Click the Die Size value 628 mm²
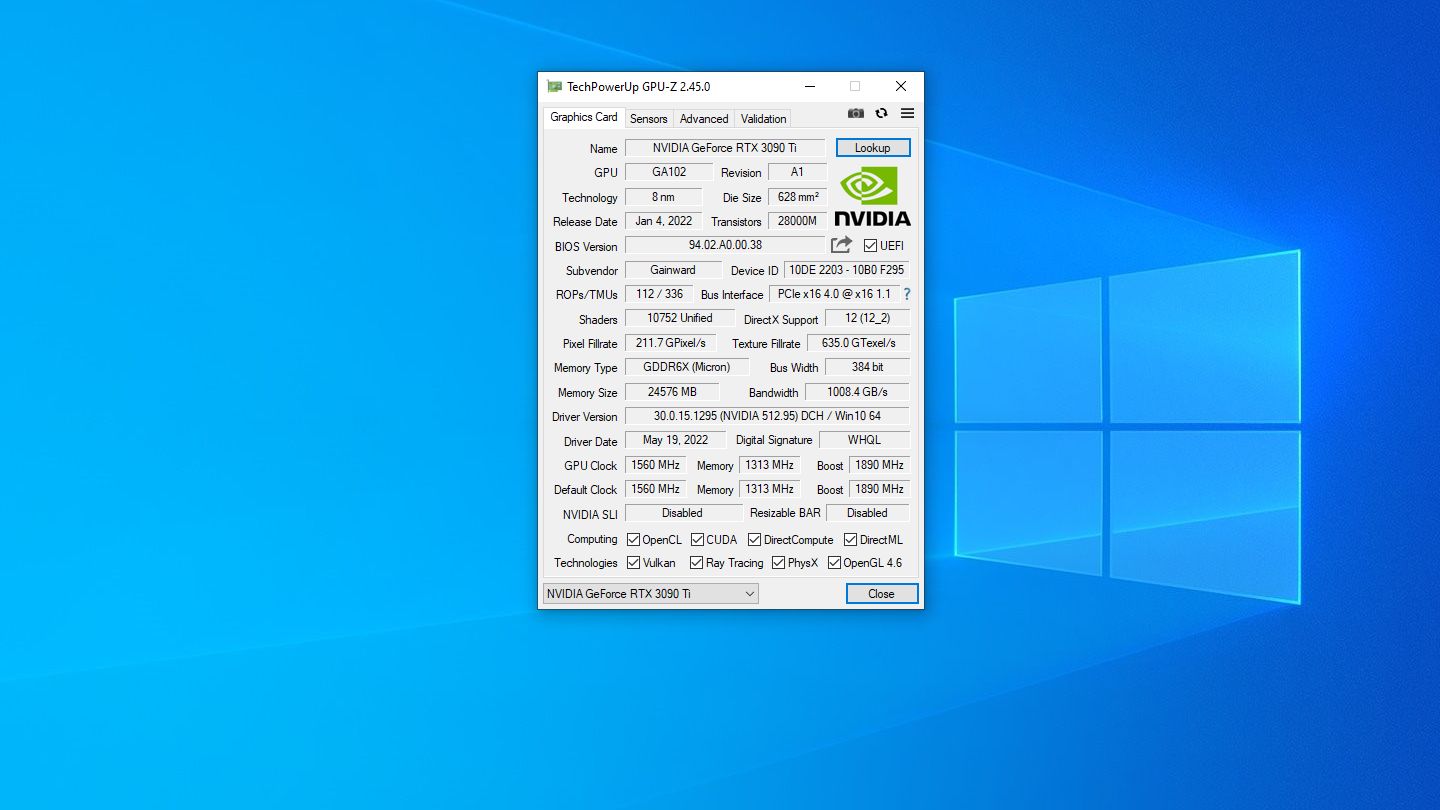Image resolution: width=1440 pixels, height=810 pixels. point(797,197)
